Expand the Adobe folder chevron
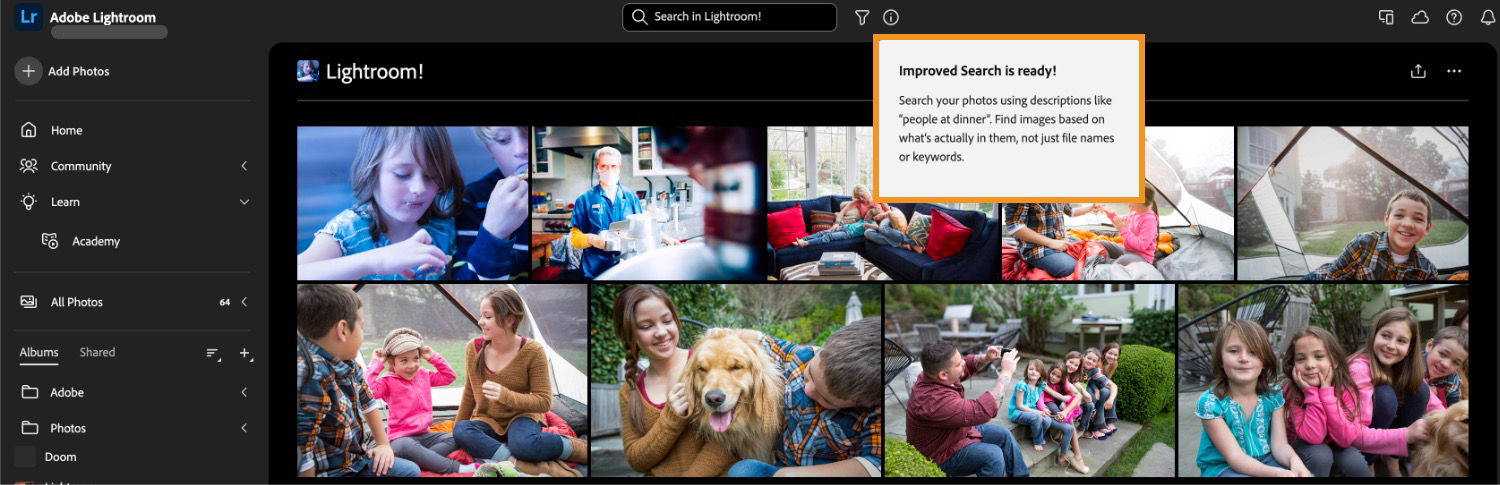The width and height of the screenshot is (1500, 485). [244, 392]
